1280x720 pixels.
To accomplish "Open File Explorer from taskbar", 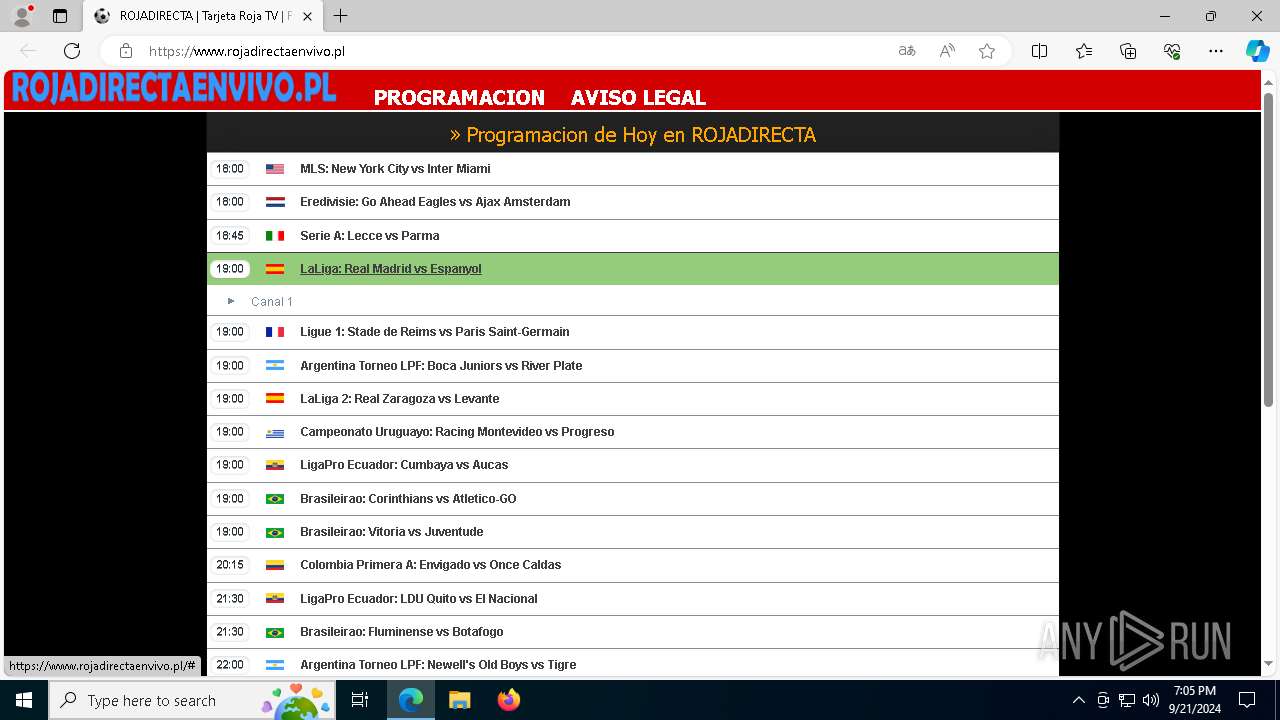I will tap(459, 700).
